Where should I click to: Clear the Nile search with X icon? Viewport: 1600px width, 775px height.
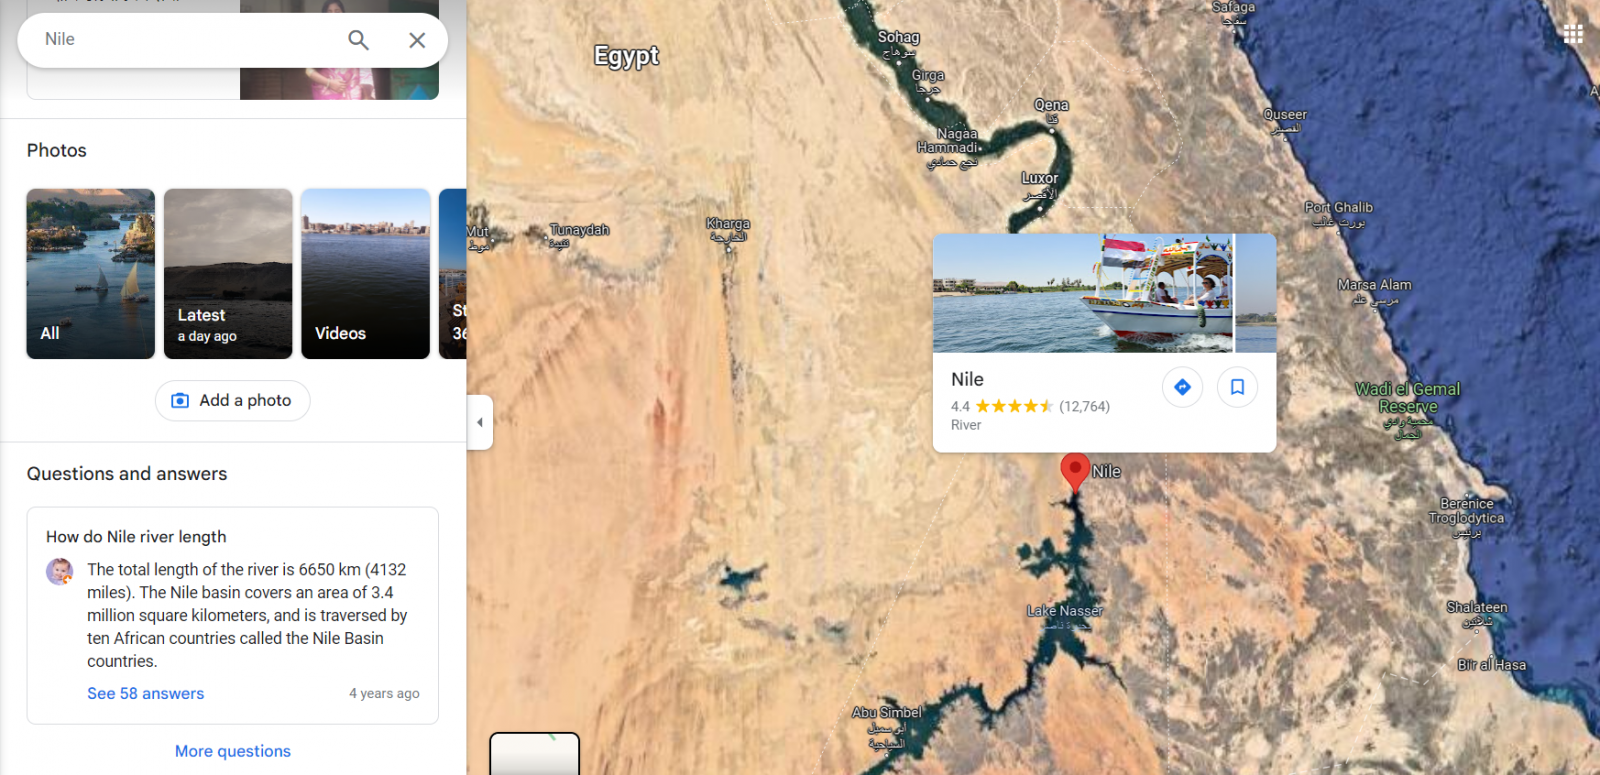coord(417,40)
